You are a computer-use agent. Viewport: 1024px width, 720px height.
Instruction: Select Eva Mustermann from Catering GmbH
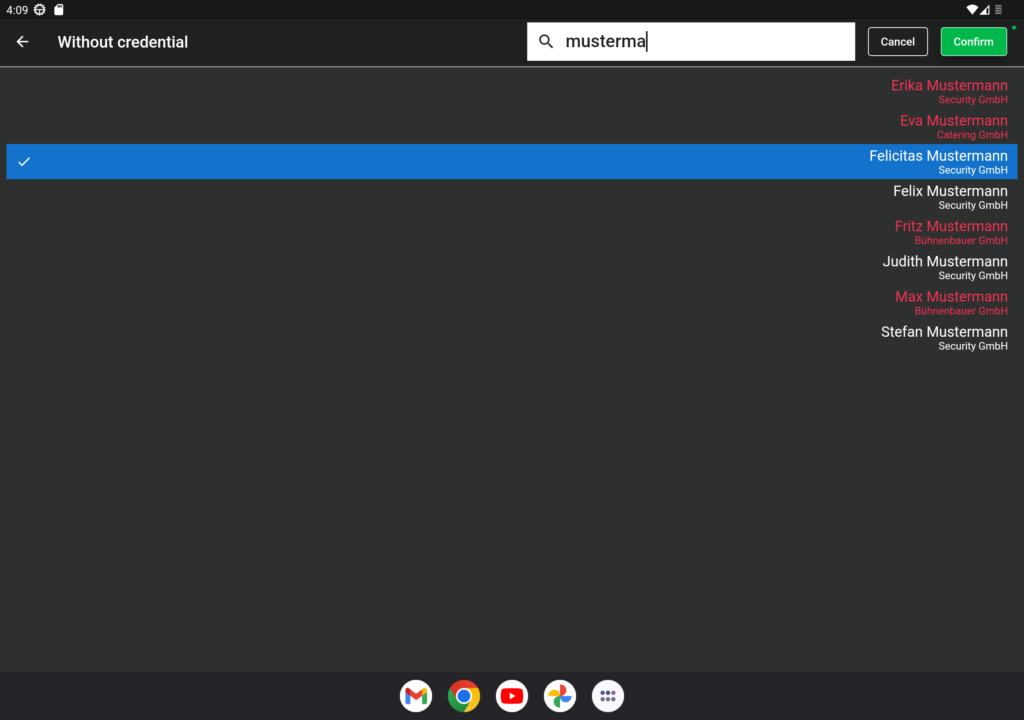coord(512,127)
